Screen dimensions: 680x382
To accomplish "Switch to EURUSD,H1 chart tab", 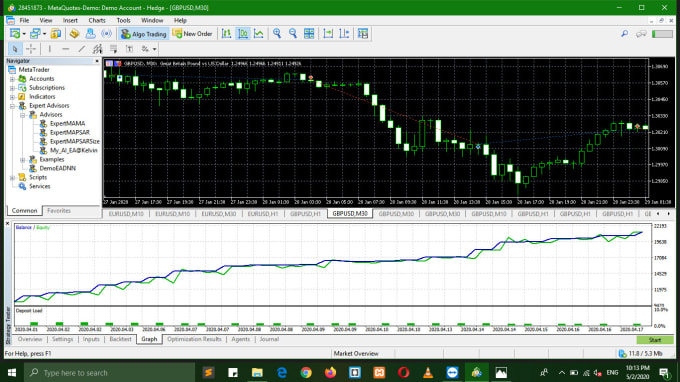I will [x=262, y=214].
